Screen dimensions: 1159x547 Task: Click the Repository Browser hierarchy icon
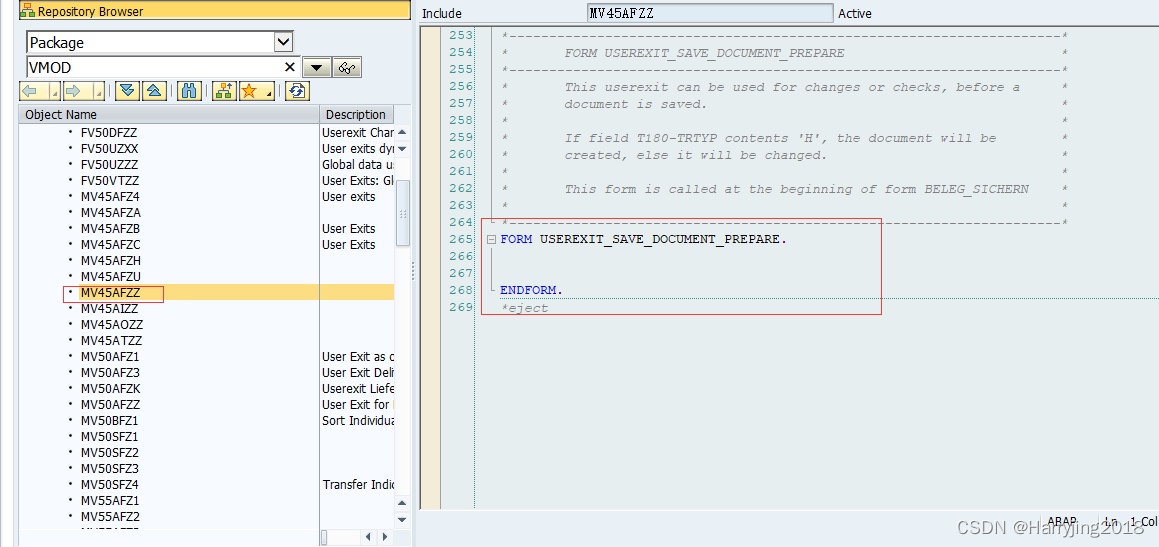click(x=28, y=11)
